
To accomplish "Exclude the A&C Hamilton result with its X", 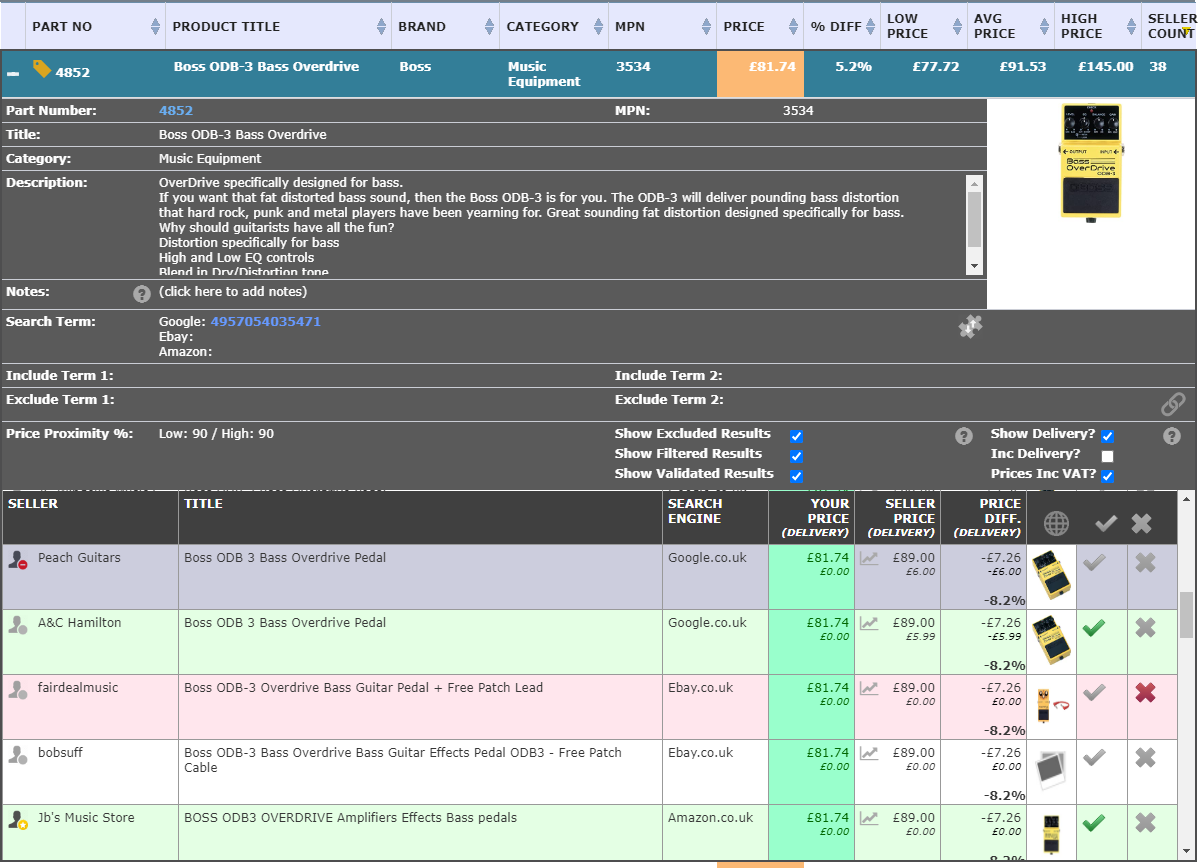I will coord(1146,628).
